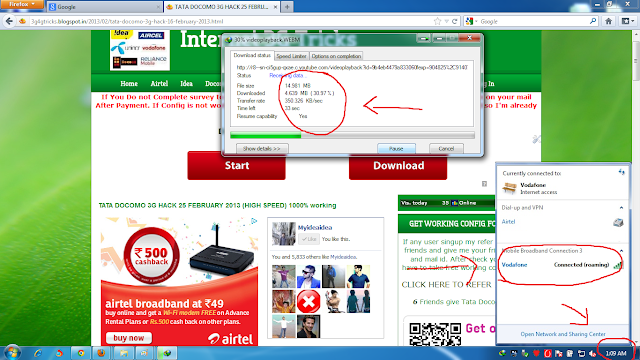
Task: Open the Windows Start orb
Action: tap(11, 353)
